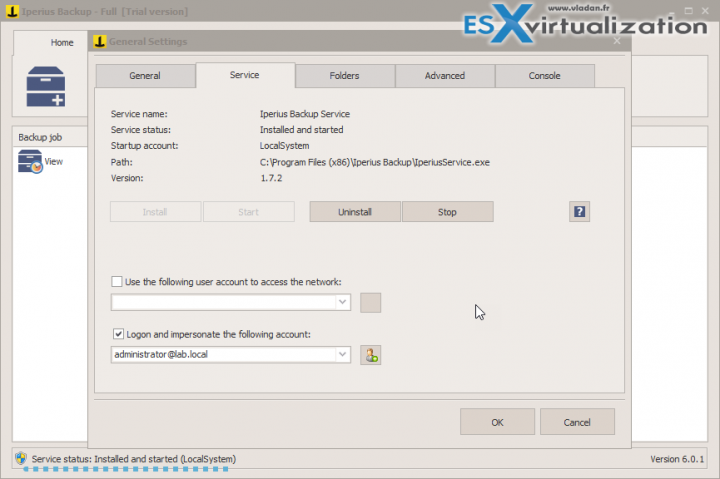The image size is (720, 479).
Task: Click the impersonate account user icon
Action: (371, 355)
